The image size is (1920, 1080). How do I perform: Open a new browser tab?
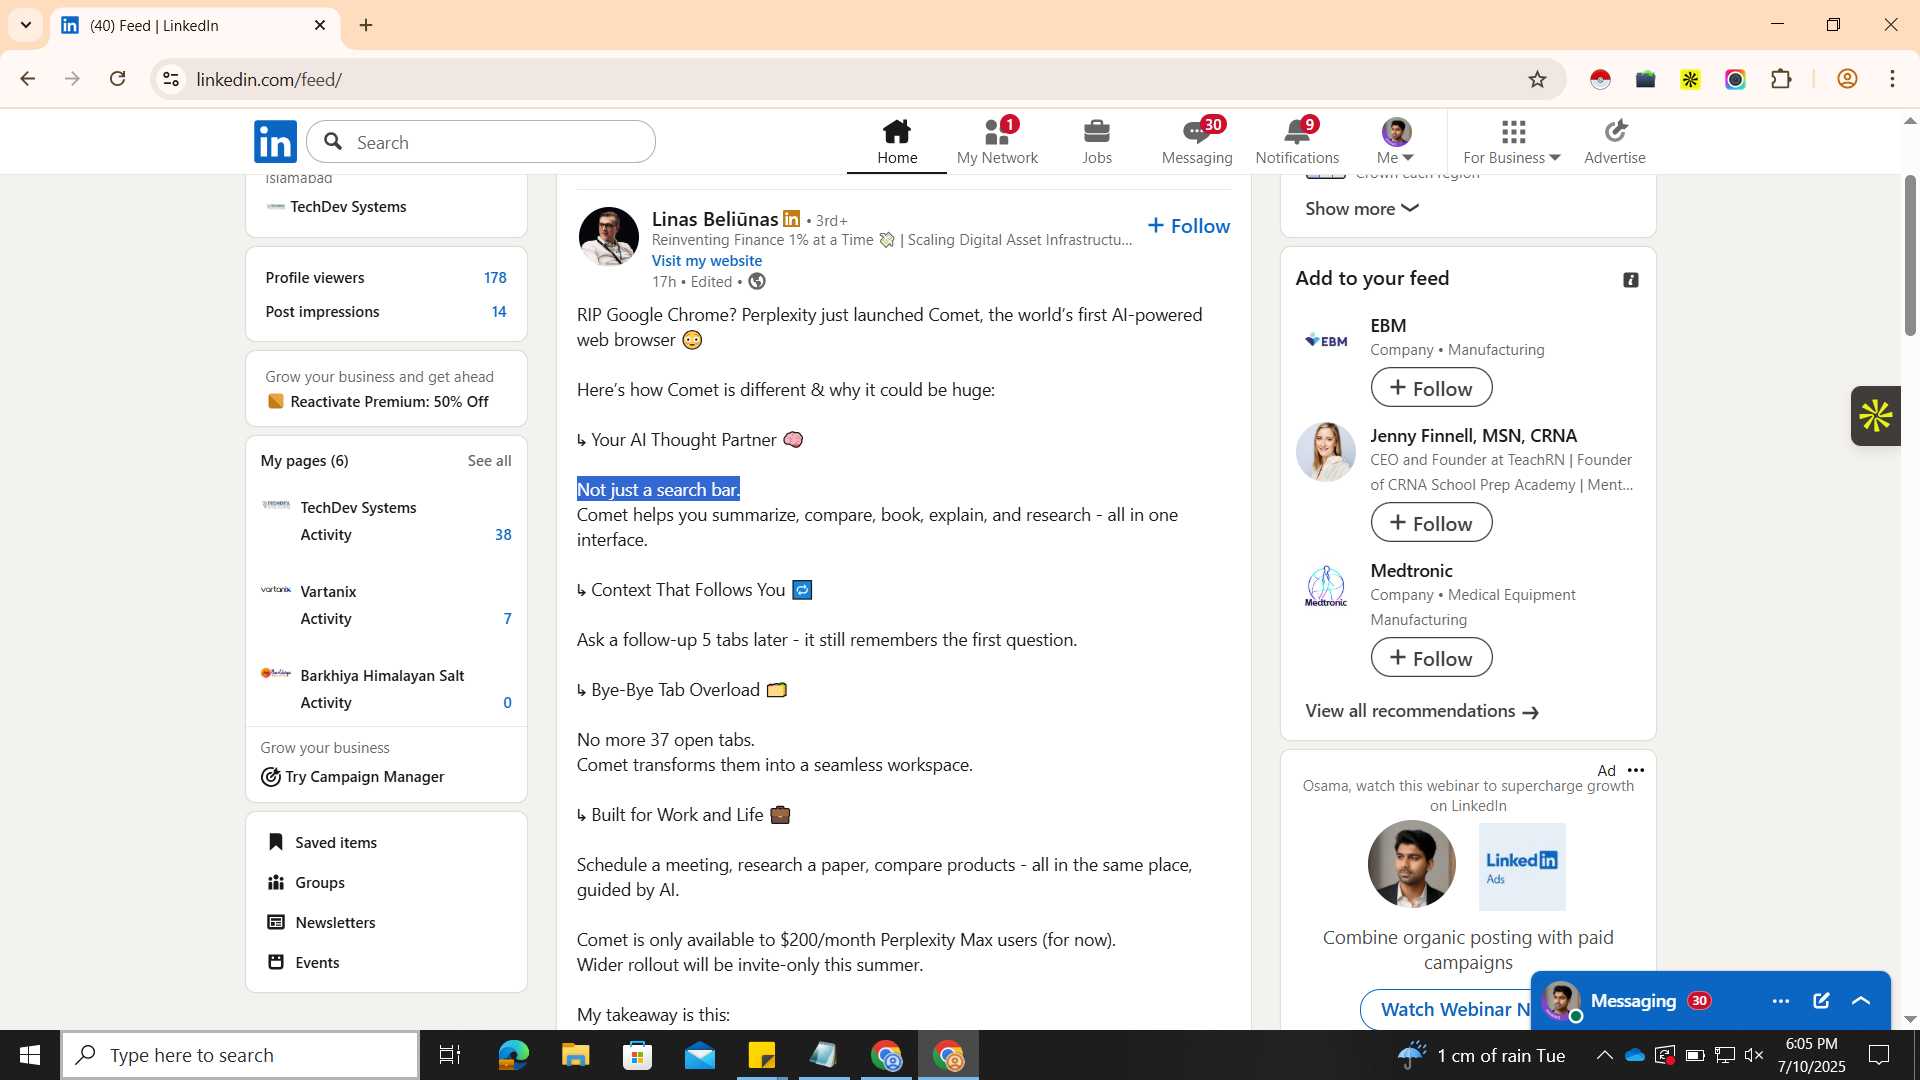click(366, 25)
